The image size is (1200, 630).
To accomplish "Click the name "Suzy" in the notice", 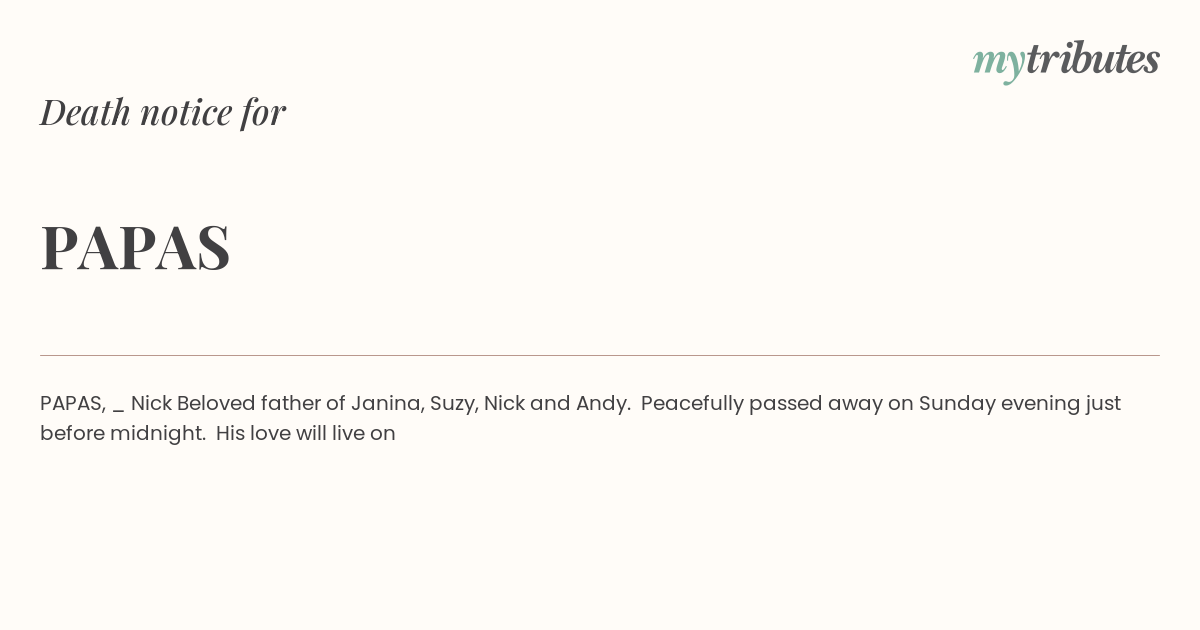I will 454,404.
